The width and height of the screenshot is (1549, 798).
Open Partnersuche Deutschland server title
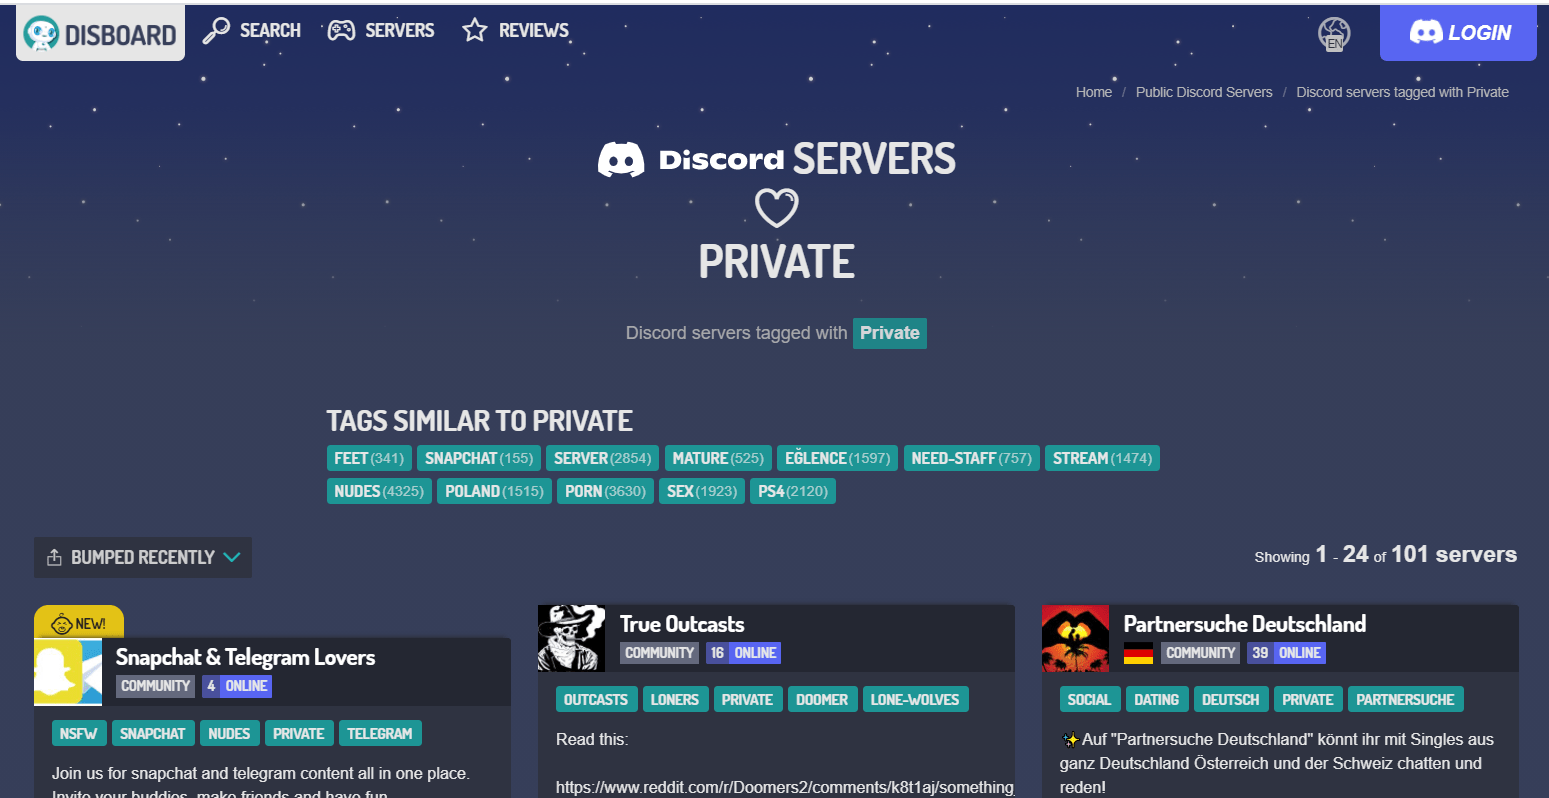click(x=1245, y=624)
